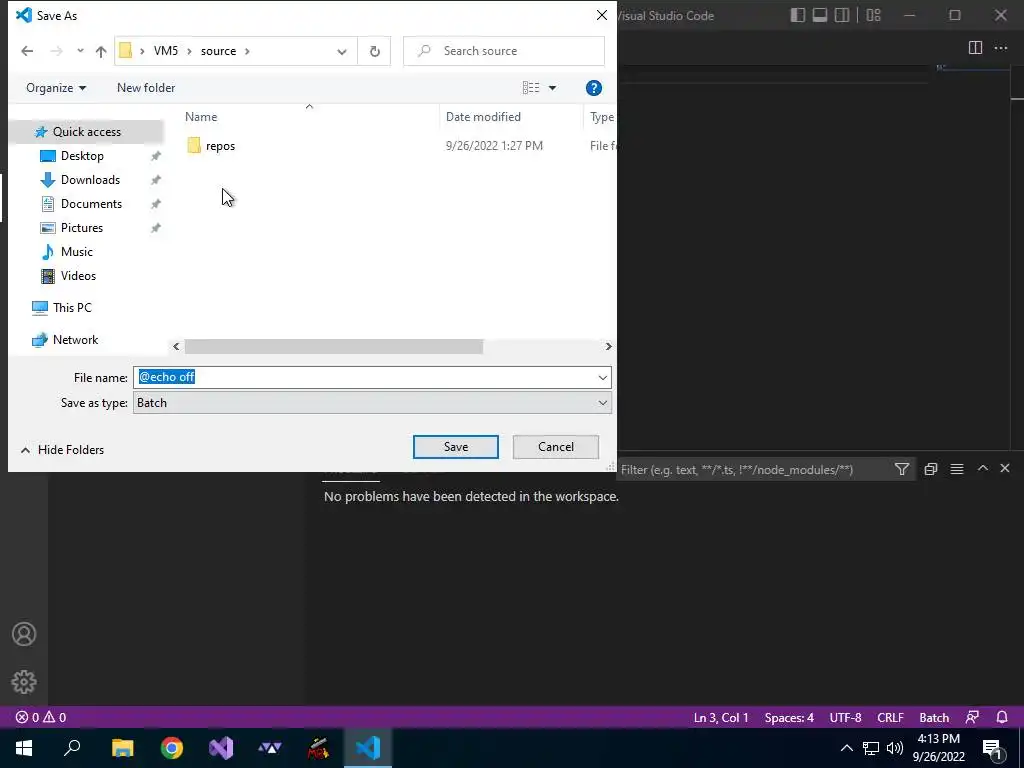
Task: Open Windows taskbar search
Action: 72,748
